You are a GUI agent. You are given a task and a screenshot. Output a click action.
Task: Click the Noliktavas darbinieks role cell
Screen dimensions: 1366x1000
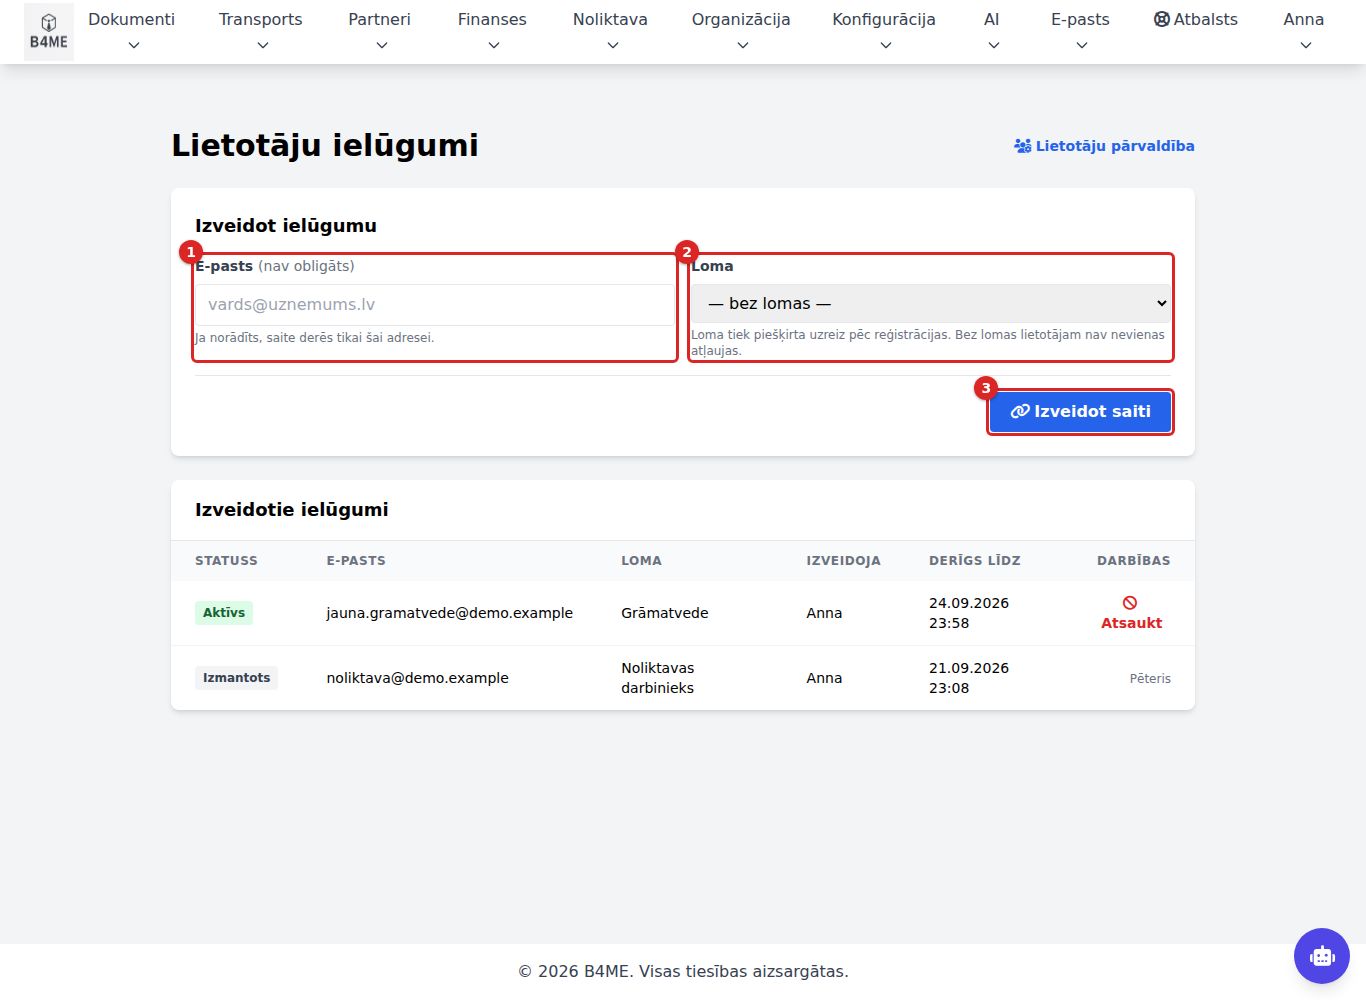[x=658, y=678]
